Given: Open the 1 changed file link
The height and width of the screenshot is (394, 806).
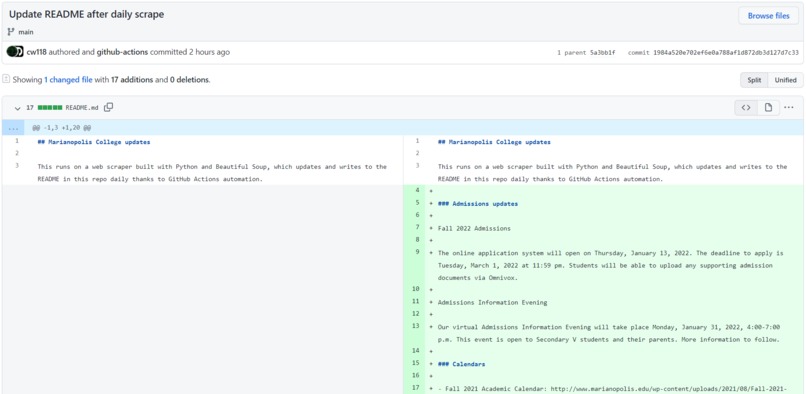Looking at the screenshot, I should point(68,80).
